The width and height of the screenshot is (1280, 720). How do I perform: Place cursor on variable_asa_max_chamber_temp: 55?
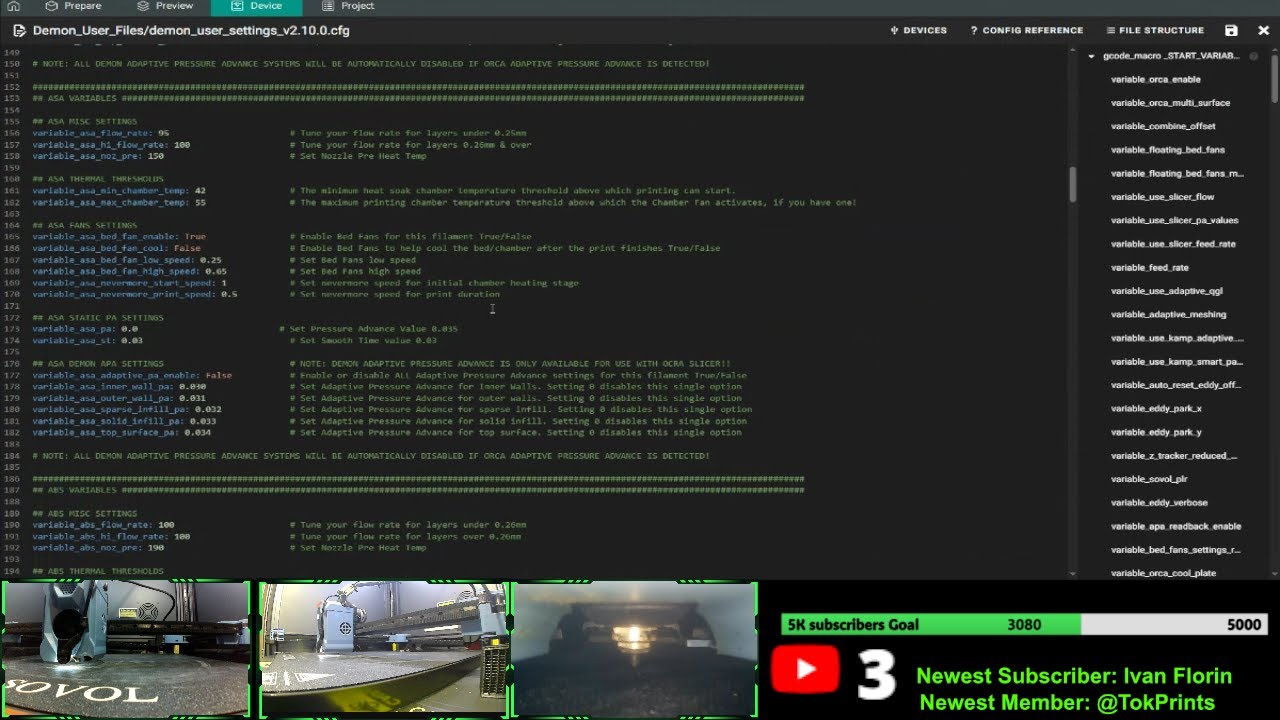[x=119, y=202]
